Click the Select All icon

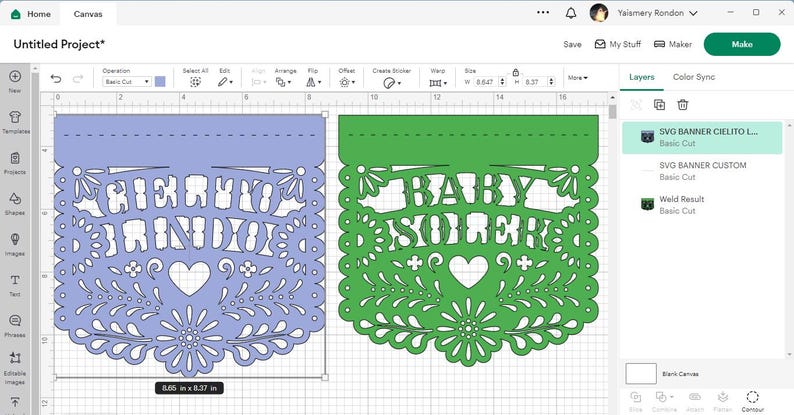coord(195,82)
